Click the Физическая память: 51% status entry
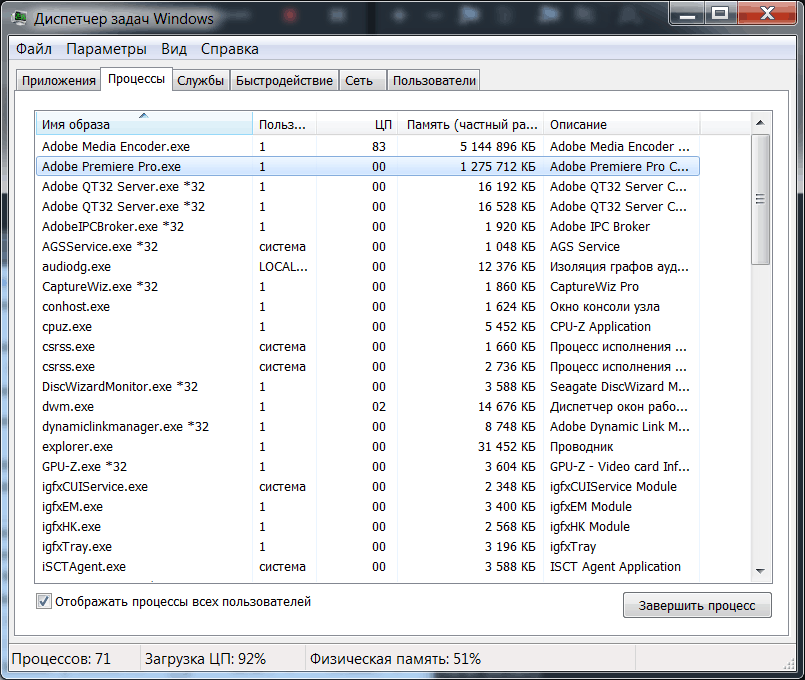805x680 pixels. click(x=395, y=658)
